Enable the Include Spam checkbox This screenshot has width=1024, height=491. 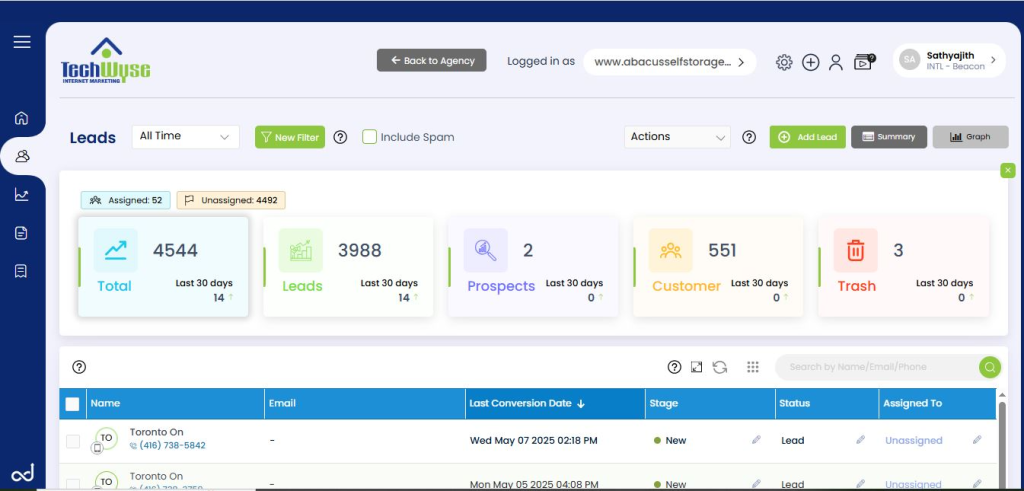click(369, 137)
